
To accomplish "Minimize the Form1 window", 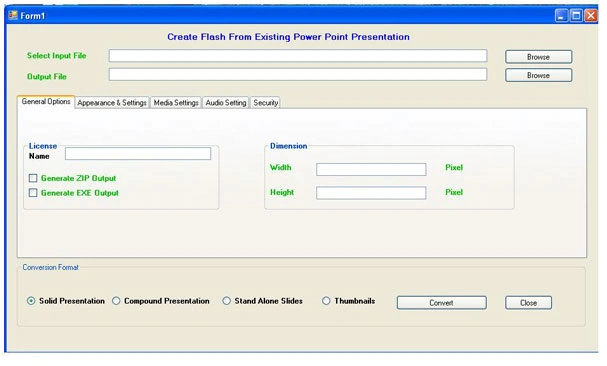I will (561, 15).
